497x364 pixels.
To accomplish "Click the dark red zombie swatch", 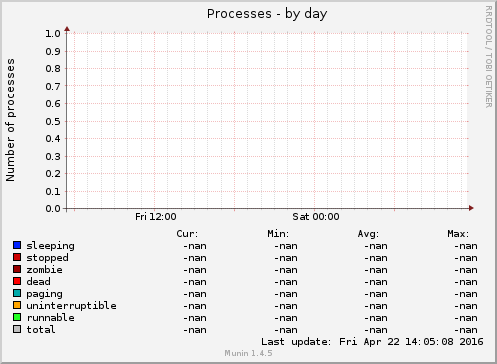I will (x=17, y=269).
